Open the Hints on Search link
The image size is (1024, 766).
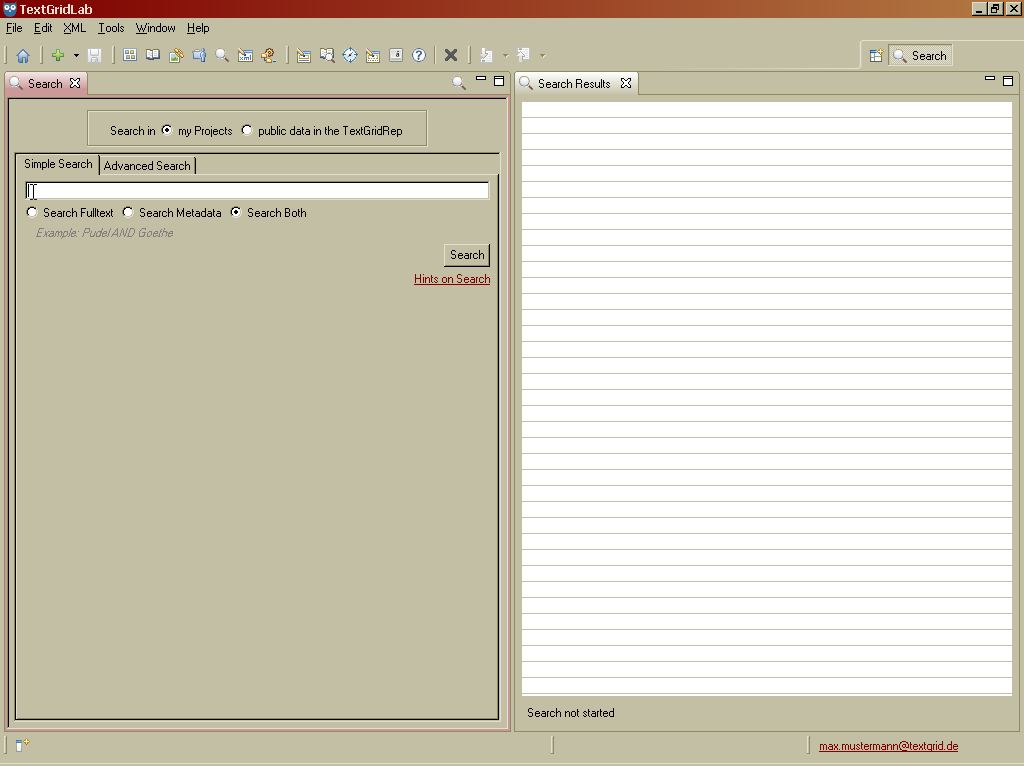452,279
